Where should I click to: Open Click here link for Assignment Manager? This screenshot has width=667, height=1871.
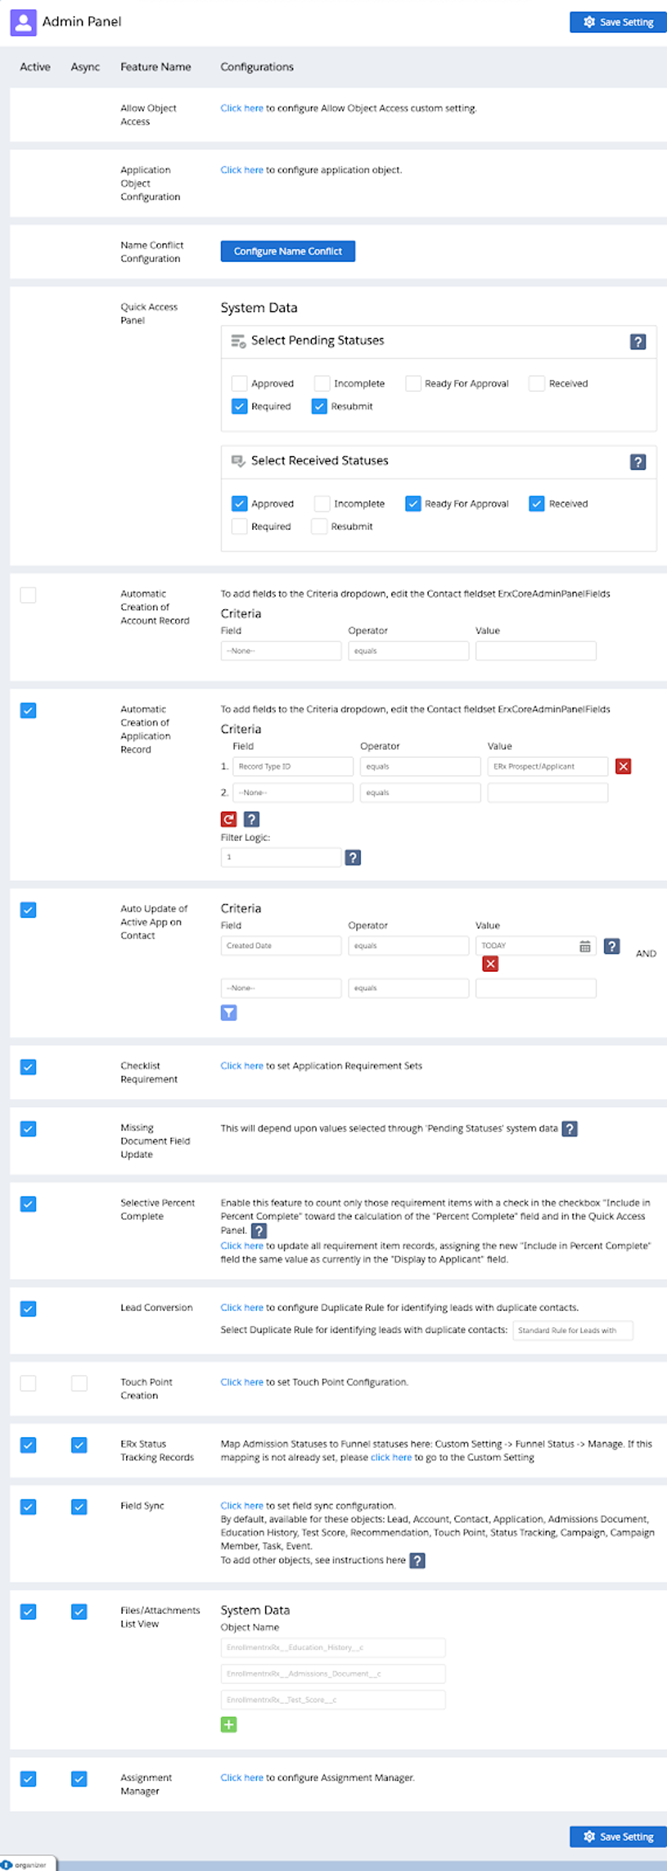click(x=242, y=1777)
